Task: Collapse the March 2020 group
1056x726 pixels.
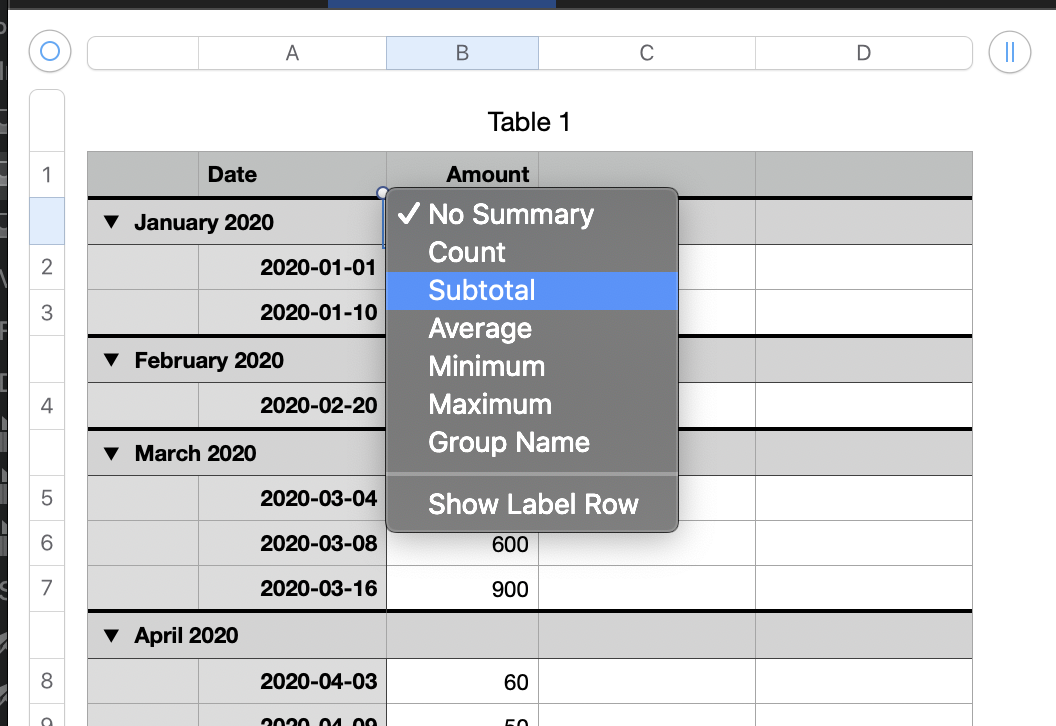Action: click(114, 453)
